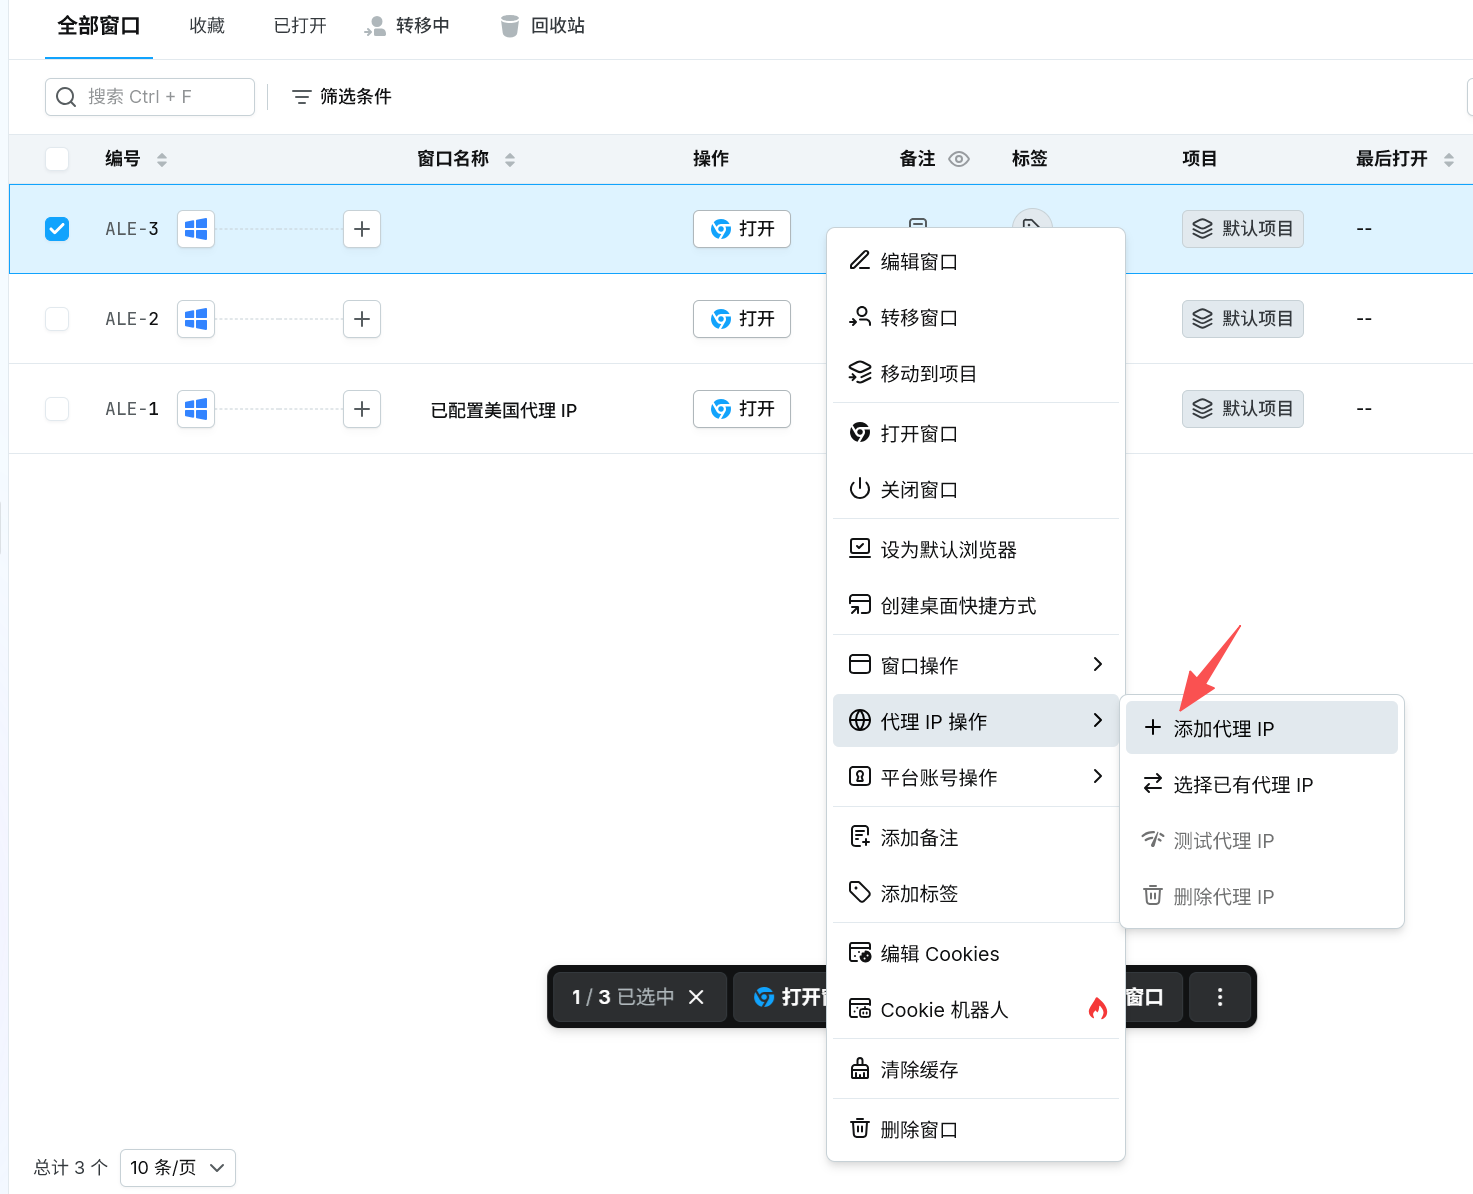1473x1194 pixels.
Task: Uncheck the ALE-3 row checkbox
Action: point(57,229)
